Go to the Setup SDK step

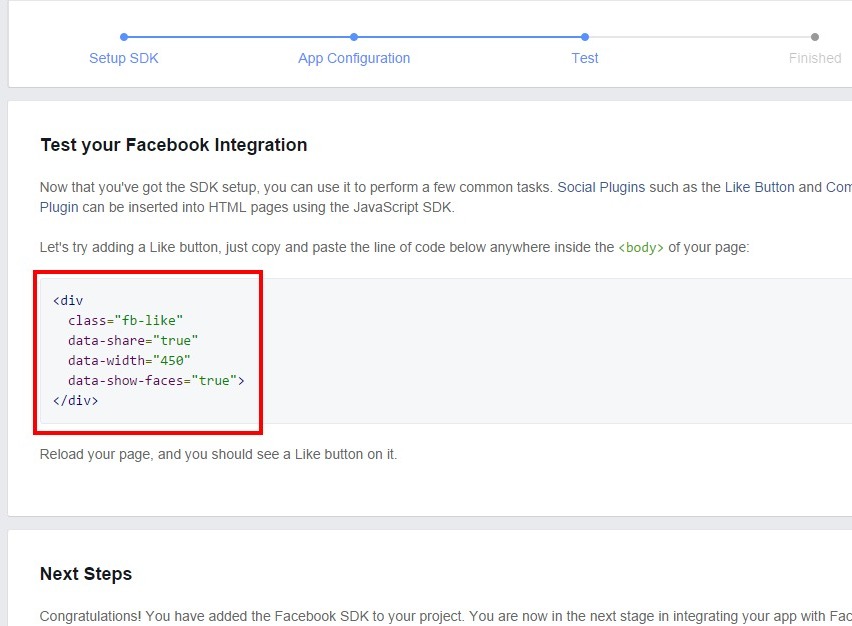tap(123, 58)
